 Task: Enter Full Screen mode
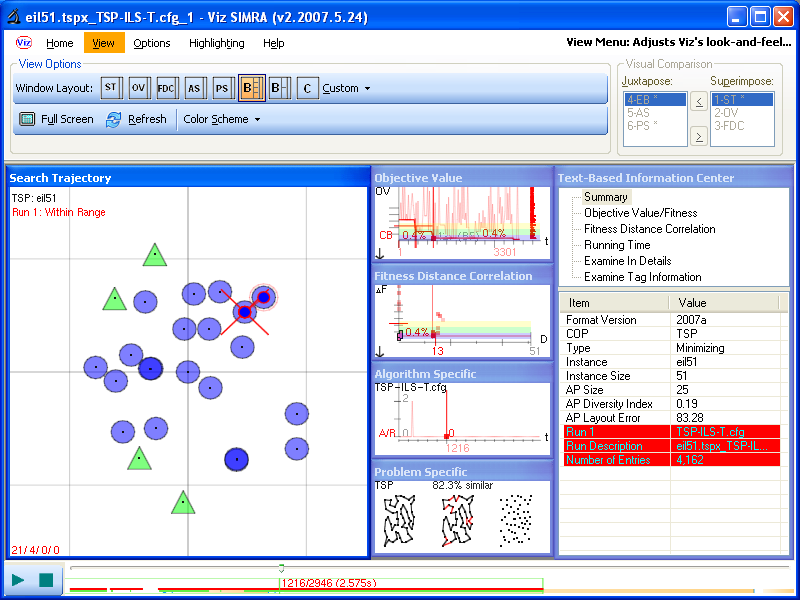click(56, 119)
